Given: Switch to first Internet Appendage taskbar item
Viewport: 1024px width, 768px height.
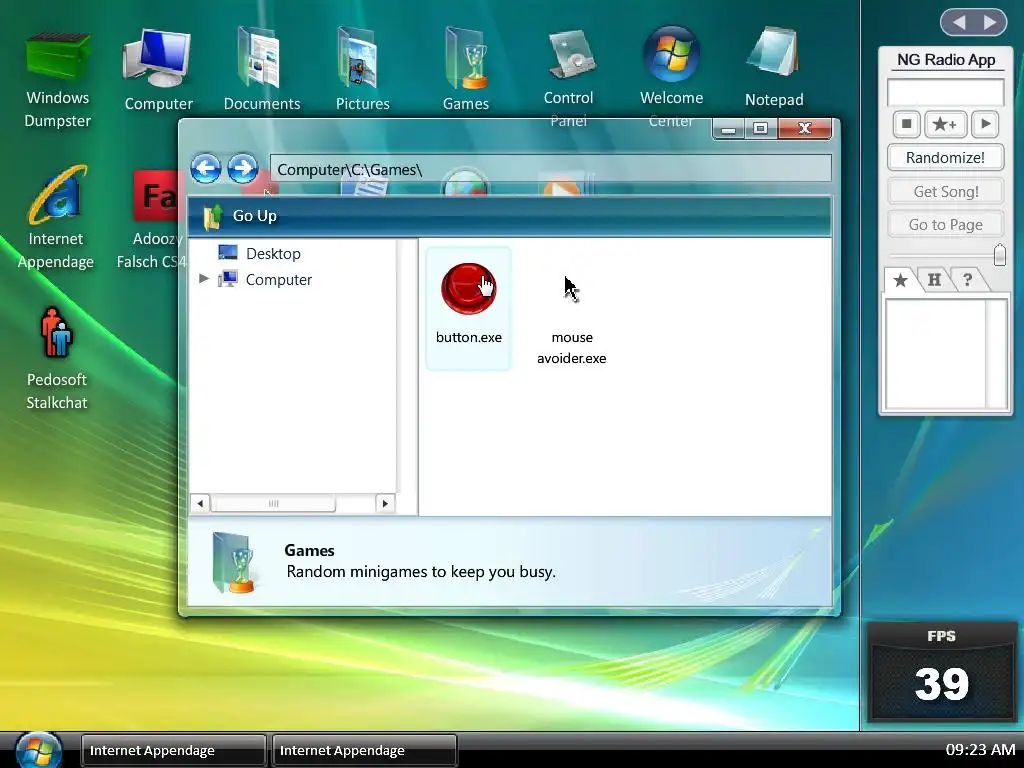Looking at the screenshot, I should click(x=173, y=750).
